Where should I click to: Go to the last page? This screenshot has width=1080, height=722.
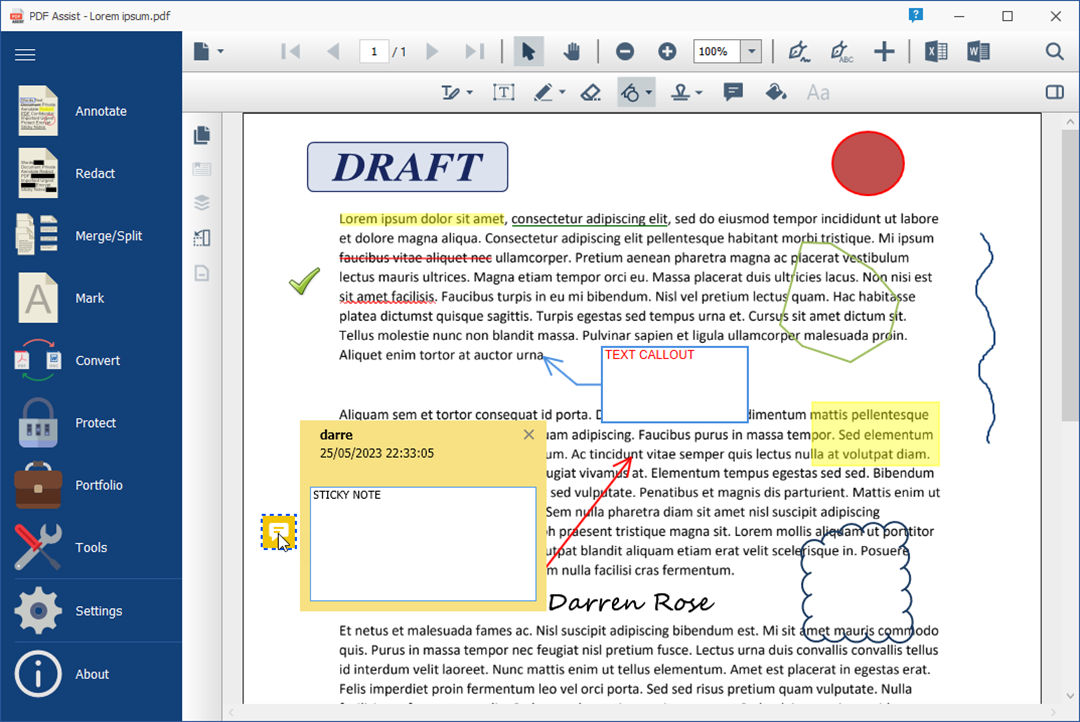(x=474, y=51)
